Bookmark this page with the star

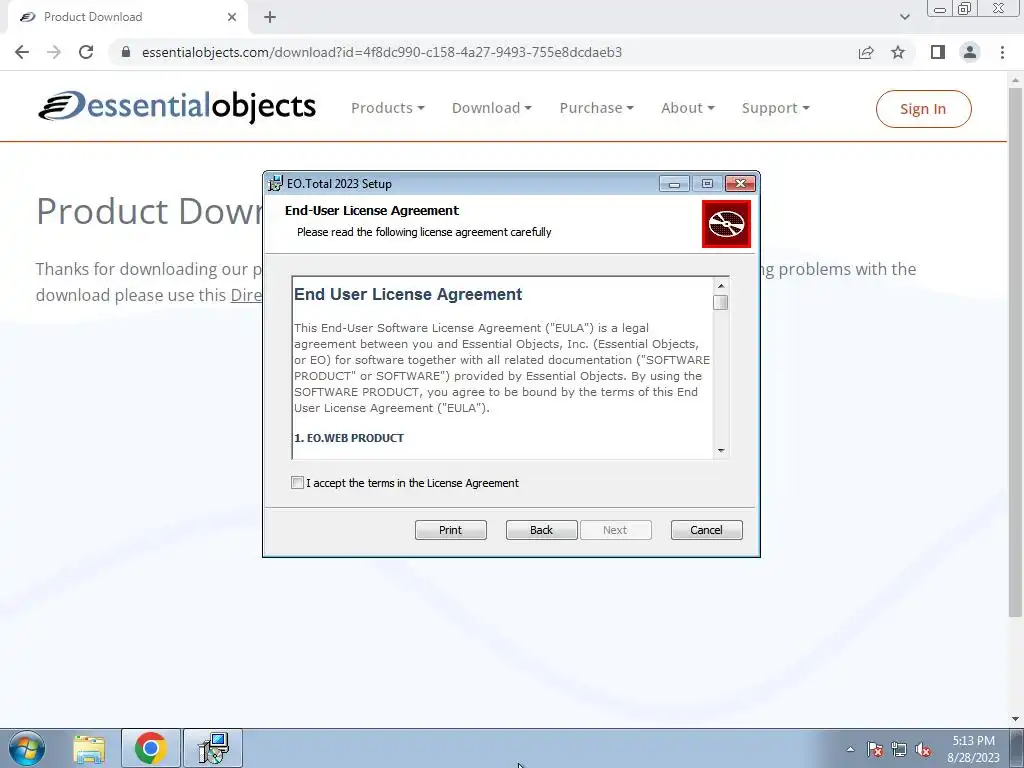(898, 52)
